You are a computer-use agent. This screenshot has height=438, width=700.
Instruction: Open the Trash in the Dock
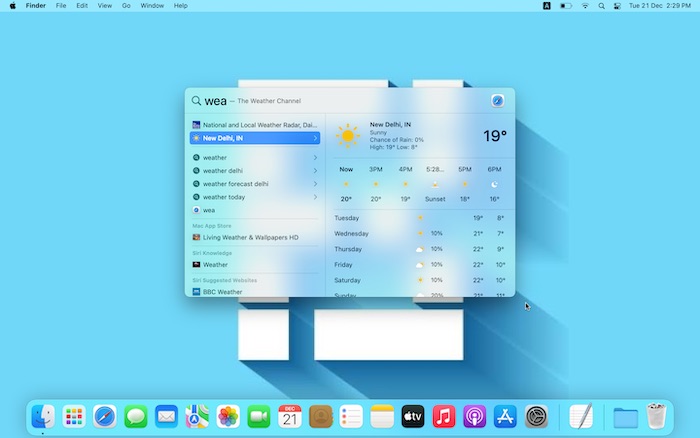tap(656, 416)
